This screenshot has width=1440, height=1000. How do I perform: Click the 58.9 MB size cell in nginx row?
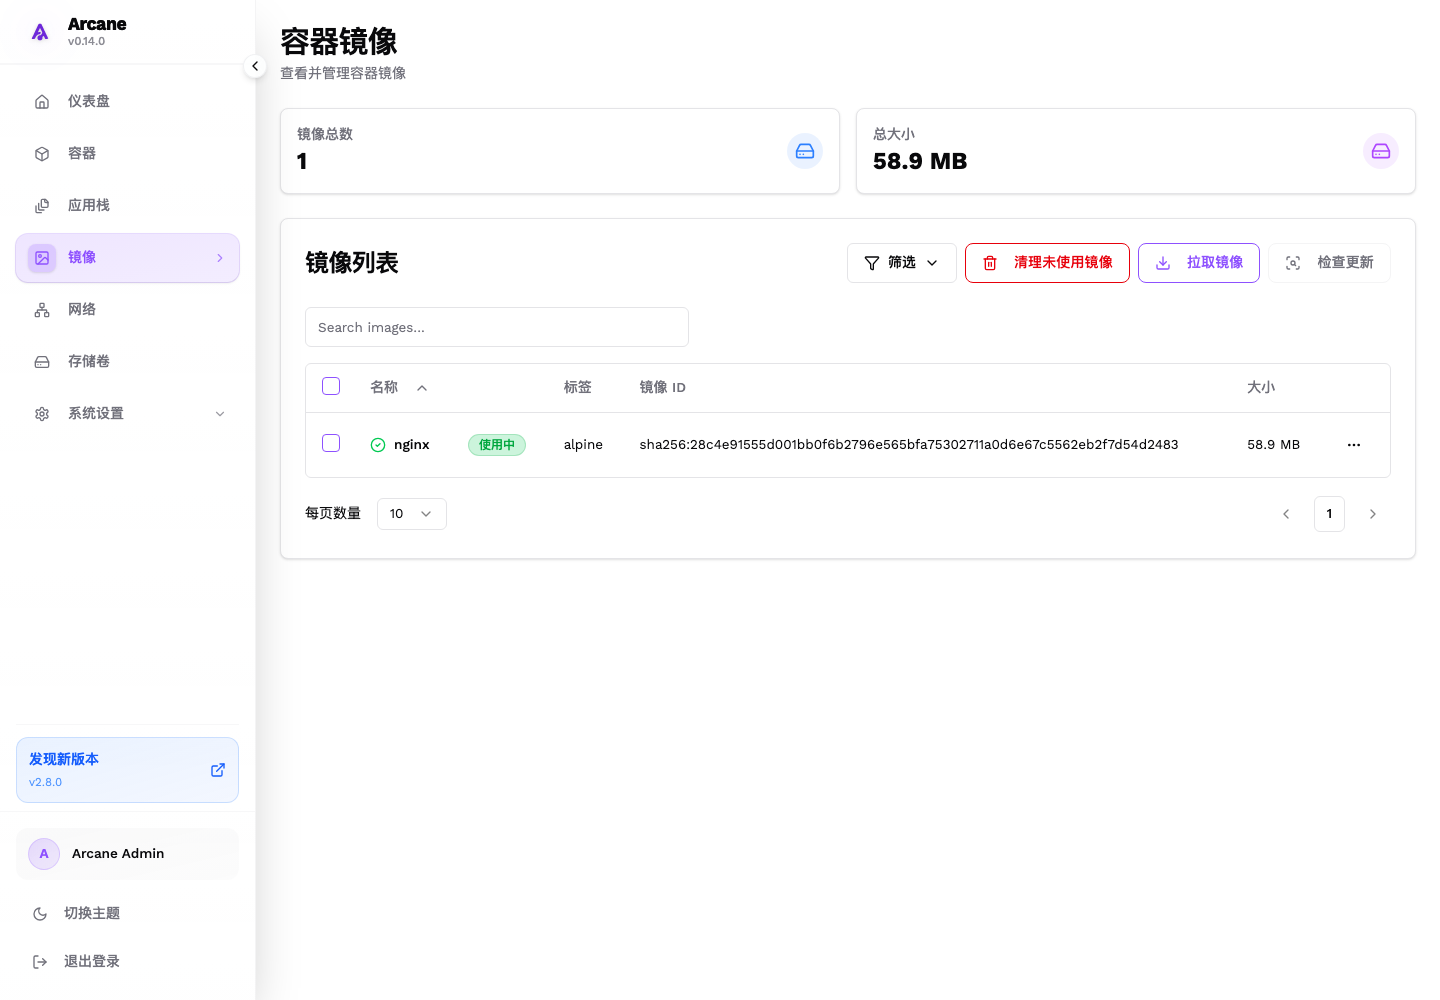click(1274, 445)
